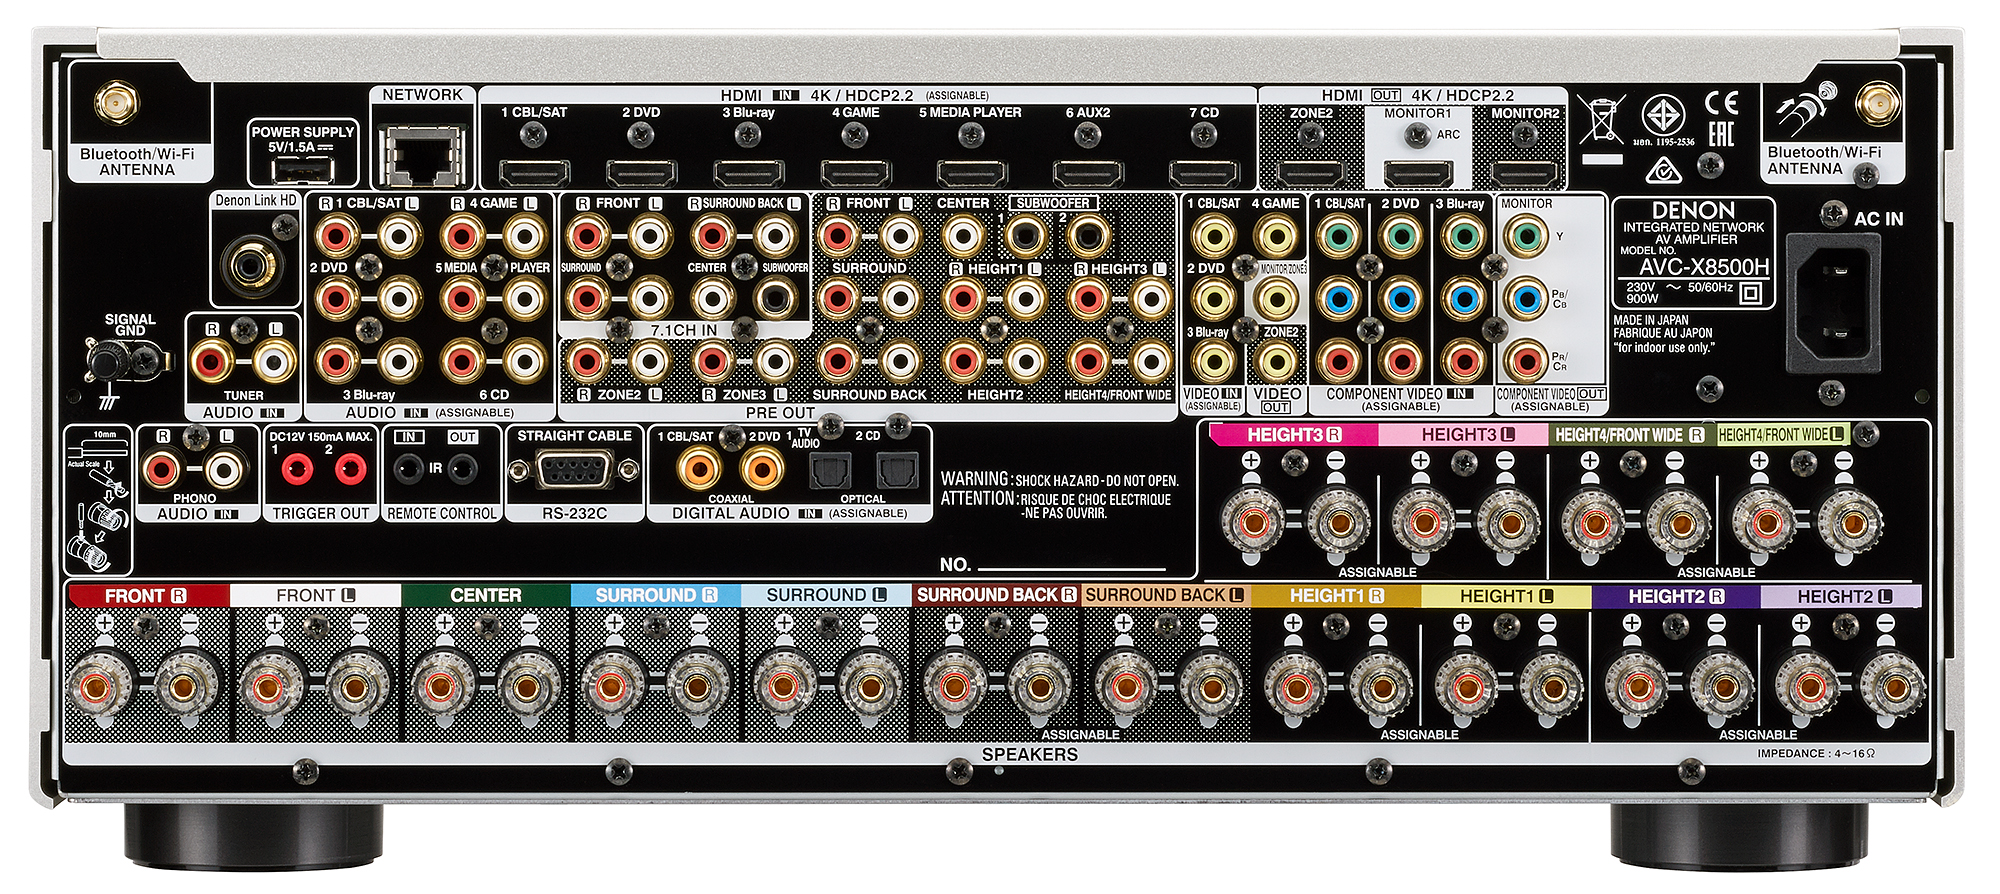Click the HEIGHT3 R positive speaker terminal
The image size is (2000, 894).
tap(1253, 521)
